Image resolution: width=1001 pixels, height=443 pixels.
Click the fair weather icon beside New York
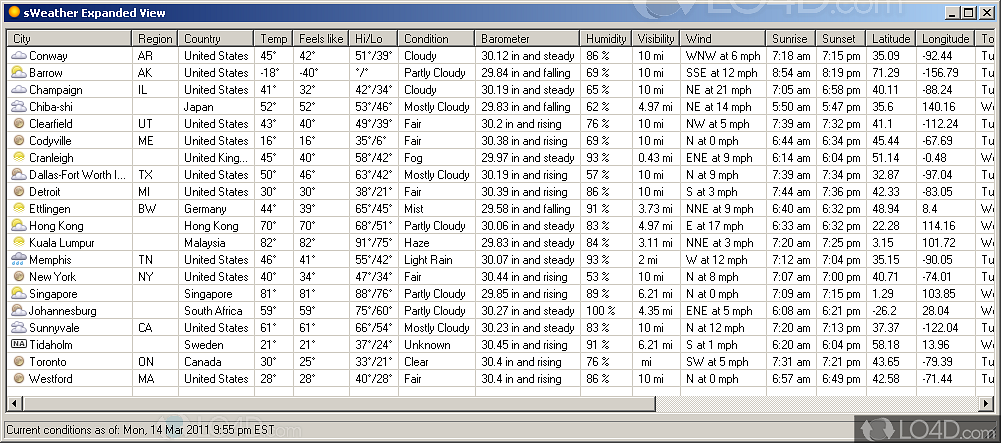pos(19,276)
